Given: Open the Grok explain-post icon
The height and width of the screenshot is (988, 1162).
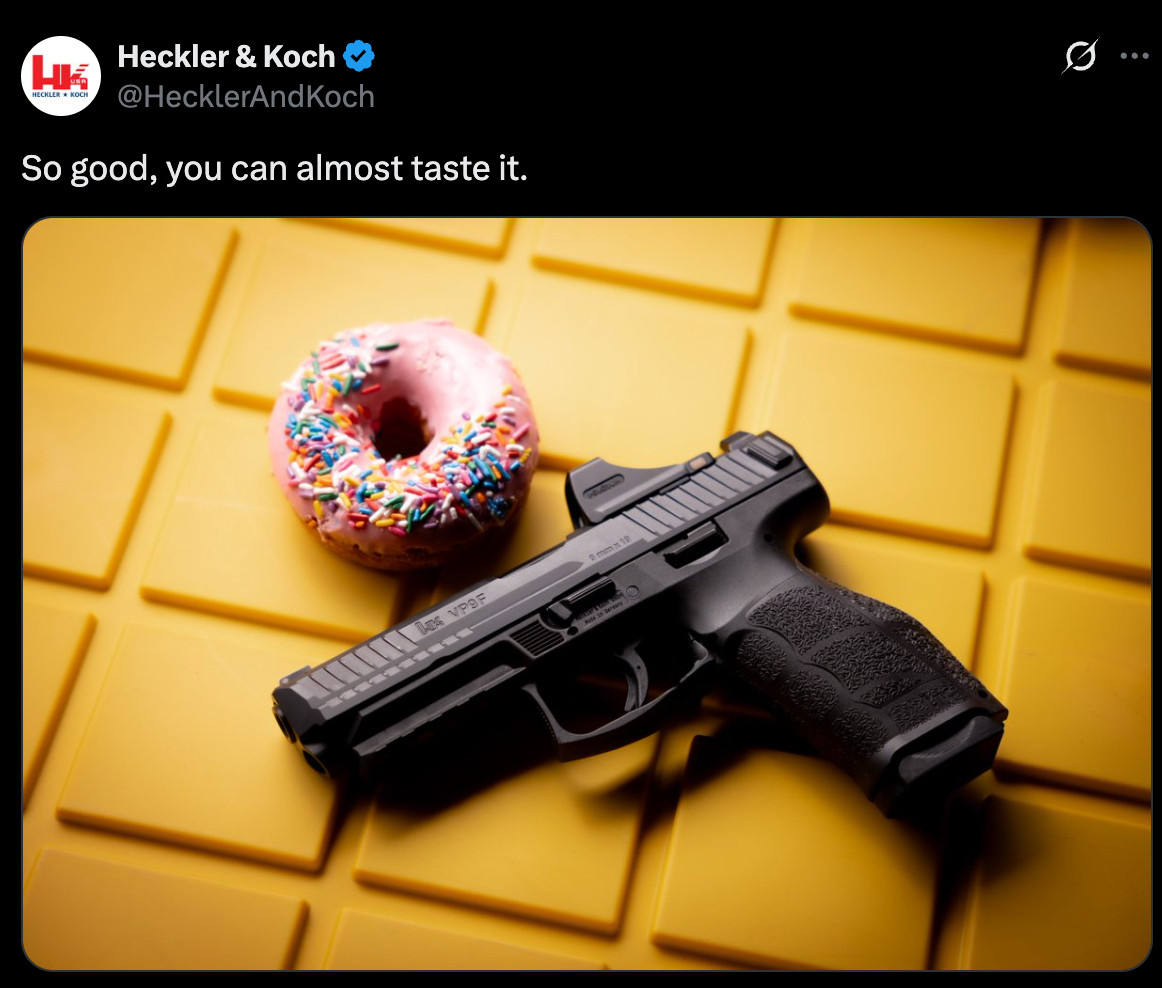Looking at the screenshot, I should pos(1079,56).
